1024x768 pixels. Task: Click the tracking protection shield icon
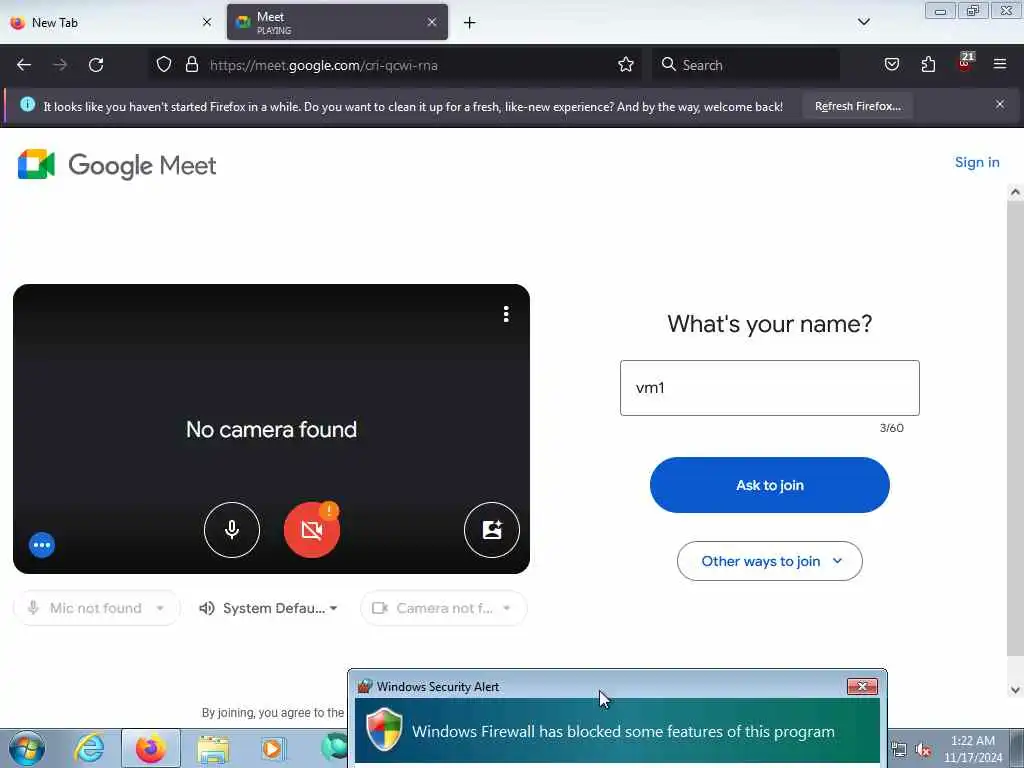tap(164, 65)
